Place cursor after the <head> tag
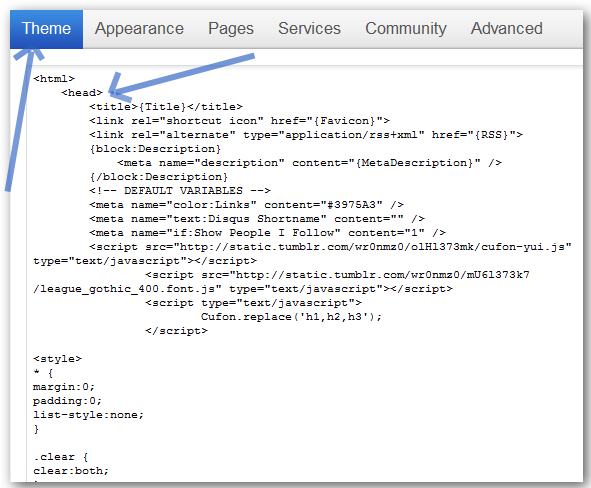The width and height of the screenshot is (591, 488). (x=104, y=93)
